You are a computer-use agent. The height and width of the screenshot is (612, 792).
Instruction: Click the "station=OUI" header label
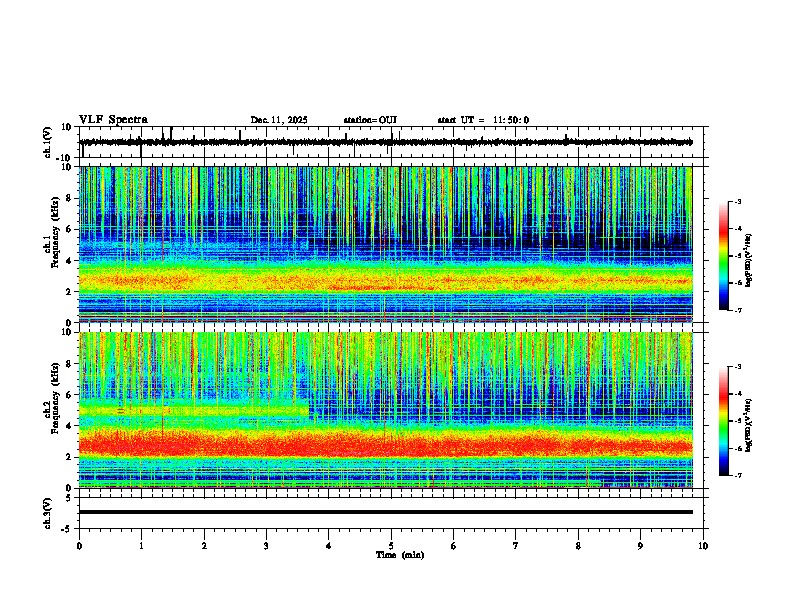[370, 120]
